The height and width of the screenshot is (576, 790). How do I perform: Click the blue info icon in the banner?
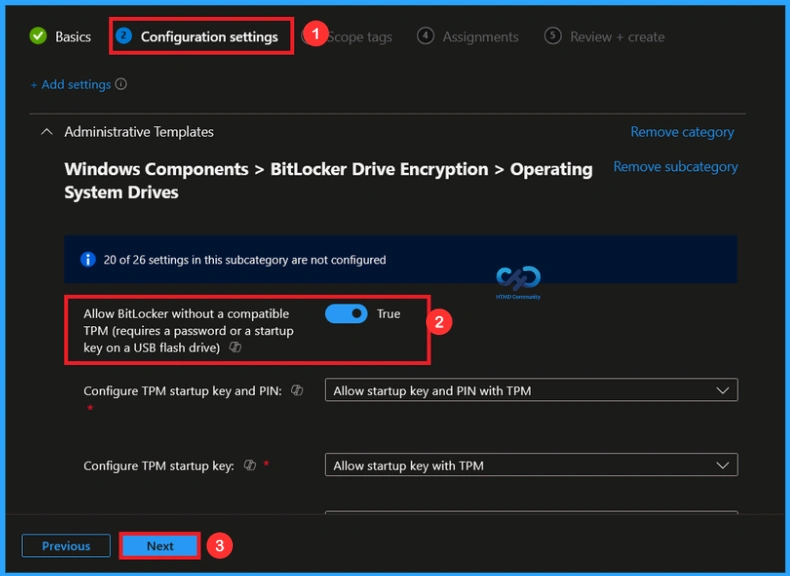[x=88, y=260]
